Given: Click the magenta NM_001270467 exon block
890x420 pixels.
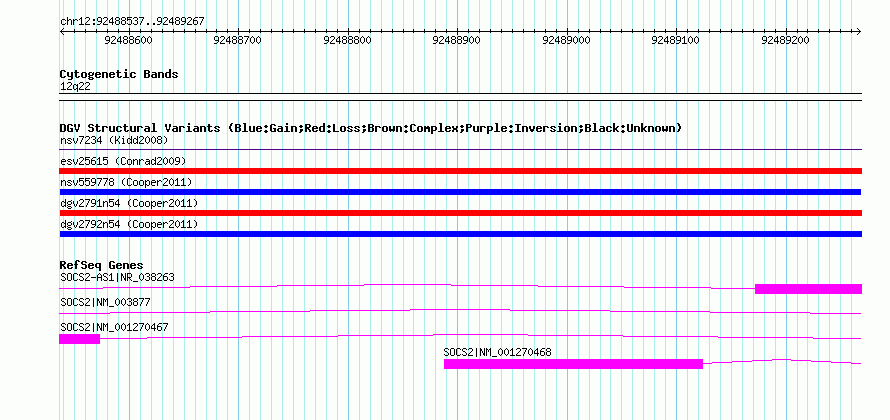Looking at the screenshot, I should point(79,339).
